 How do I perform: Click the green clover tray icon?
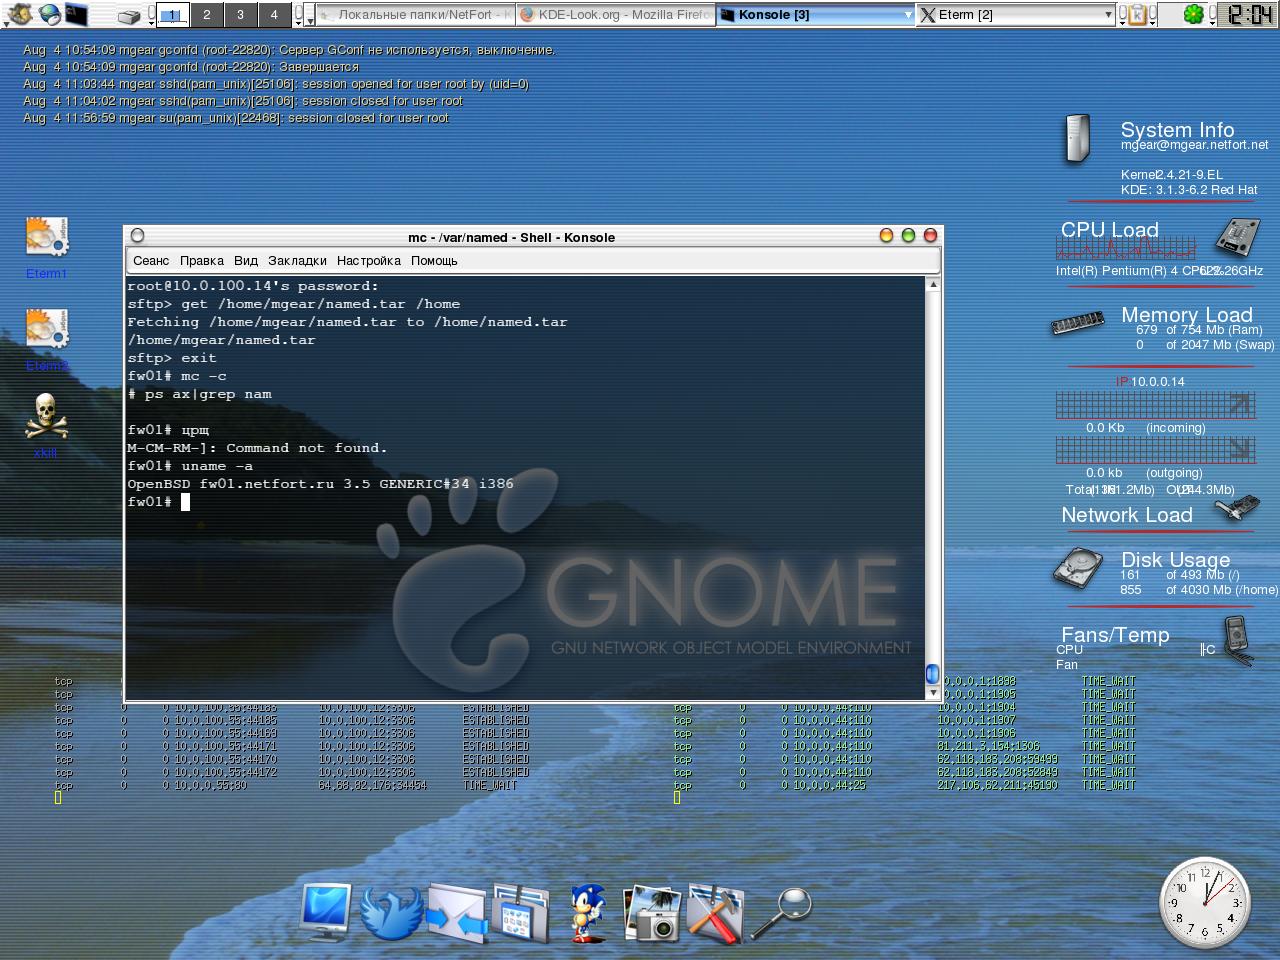[1193, 14]
